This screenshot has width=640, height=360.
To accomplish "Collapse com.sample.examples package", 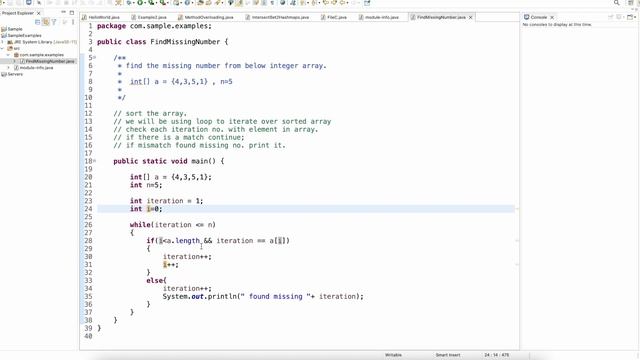I will pos(8,55).
